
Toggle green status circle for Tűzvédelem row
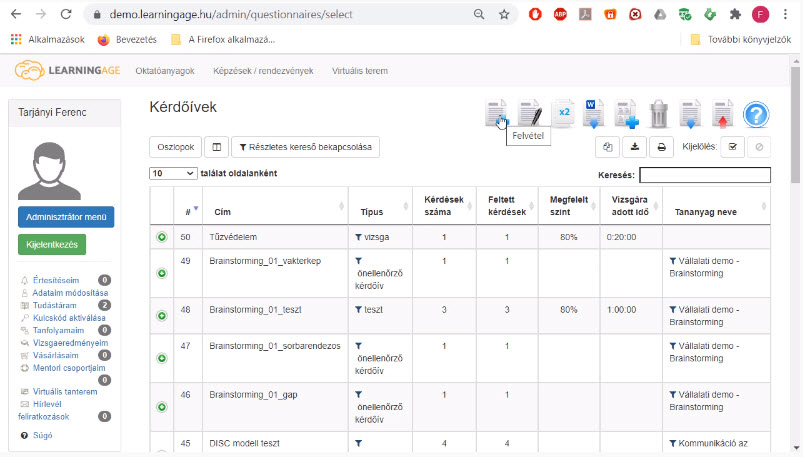(x=162, y=237)
